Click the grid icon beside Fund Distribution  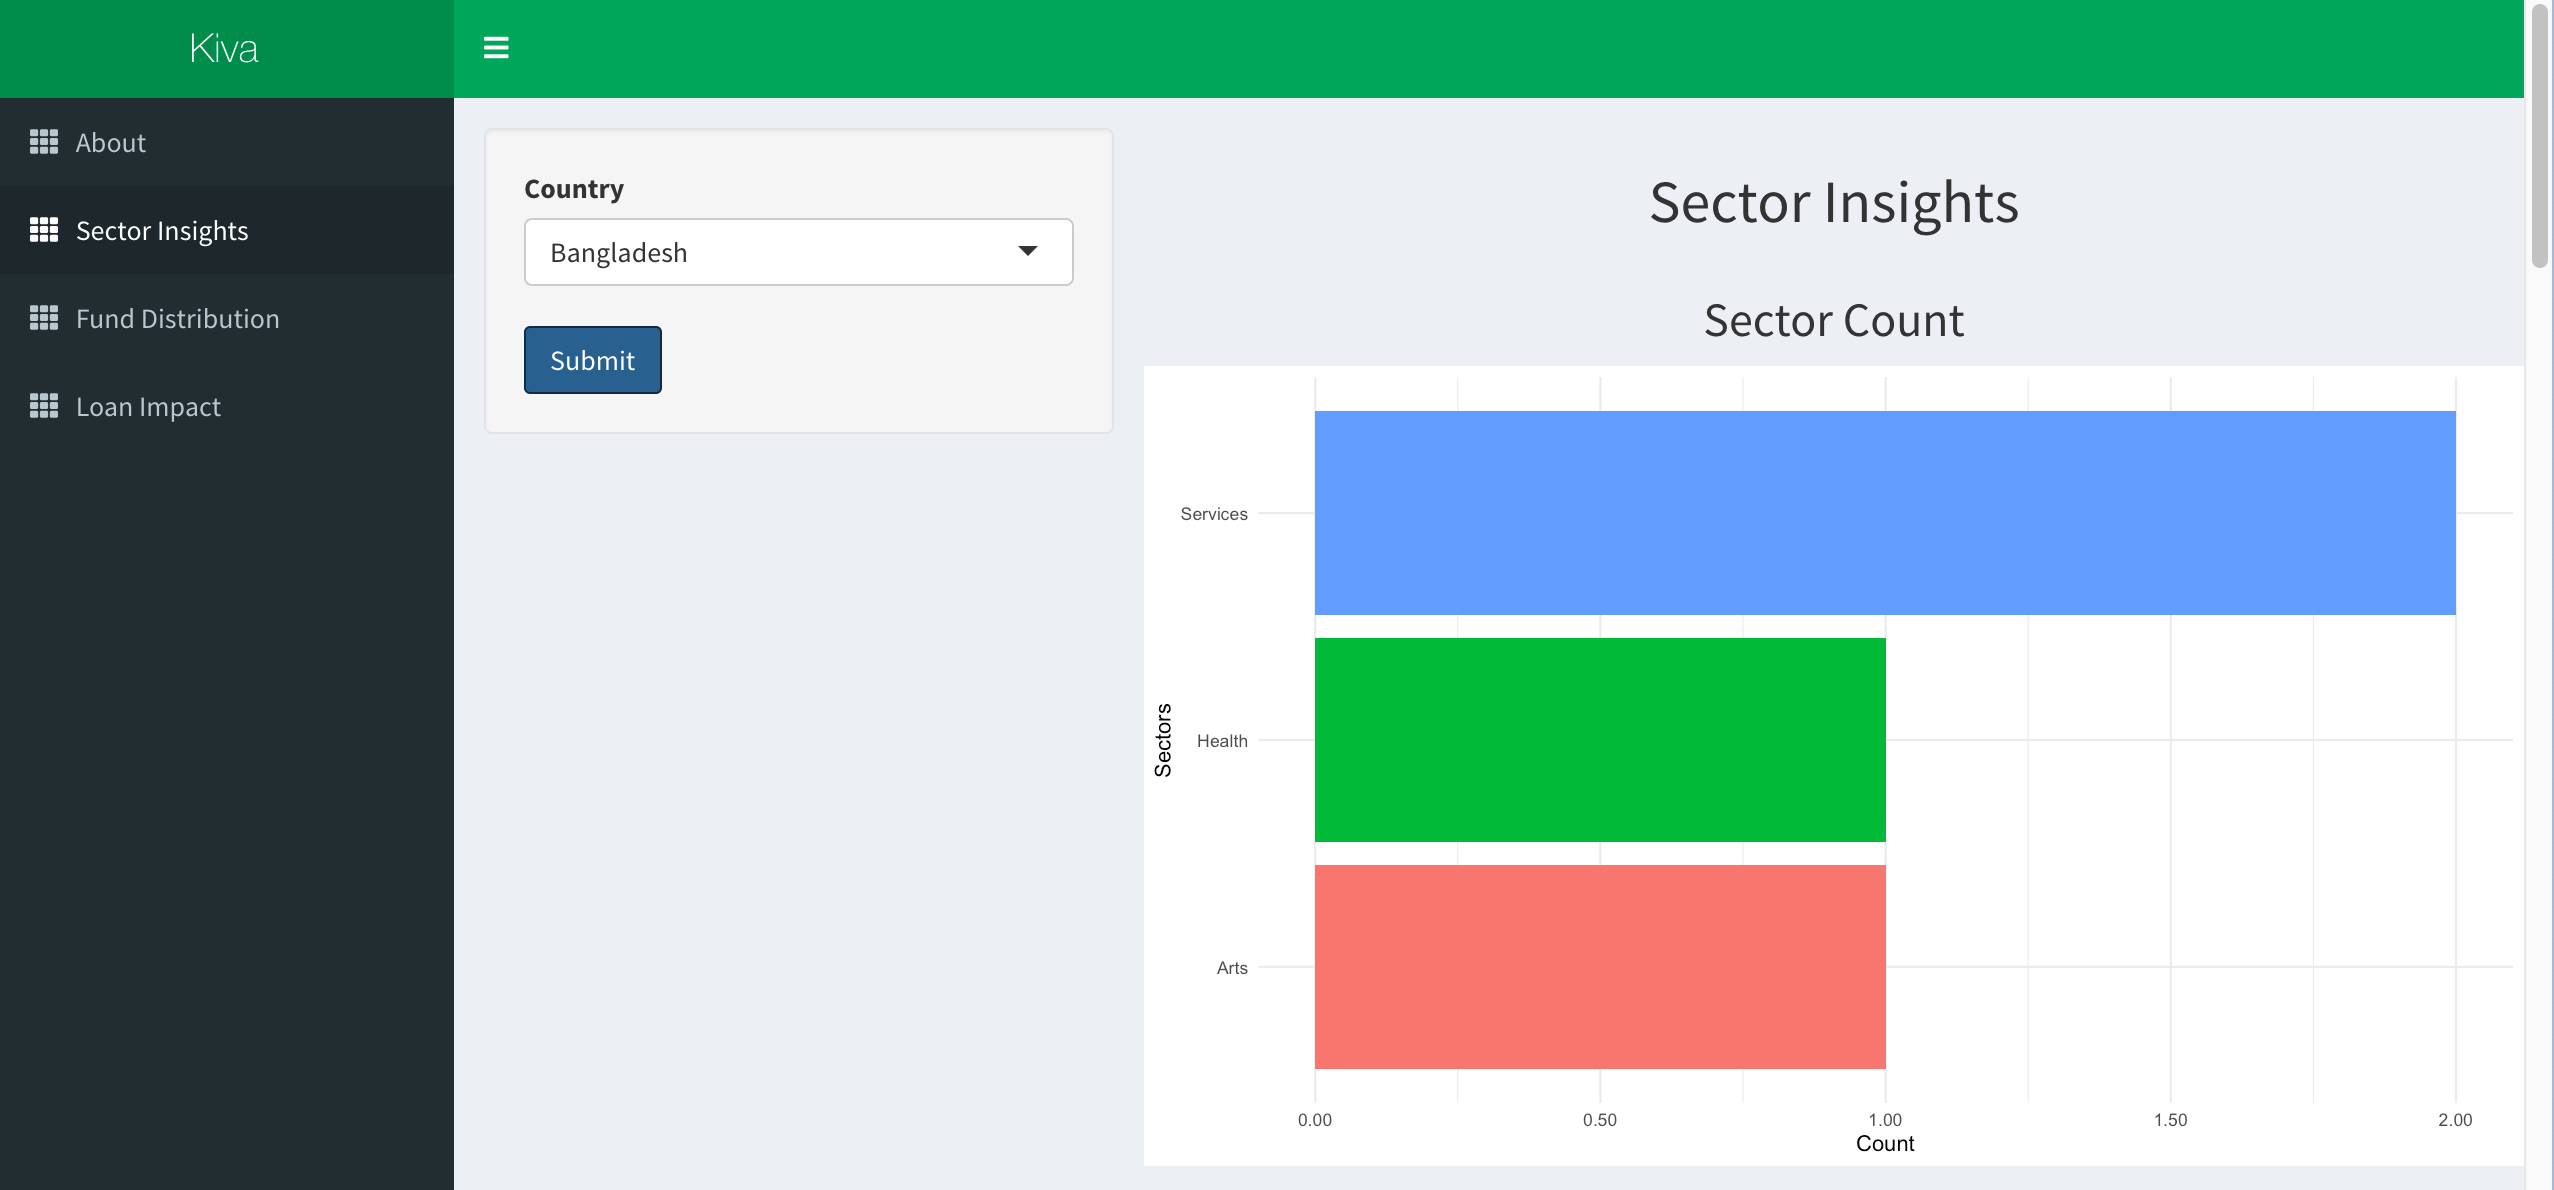click(44, 318)
